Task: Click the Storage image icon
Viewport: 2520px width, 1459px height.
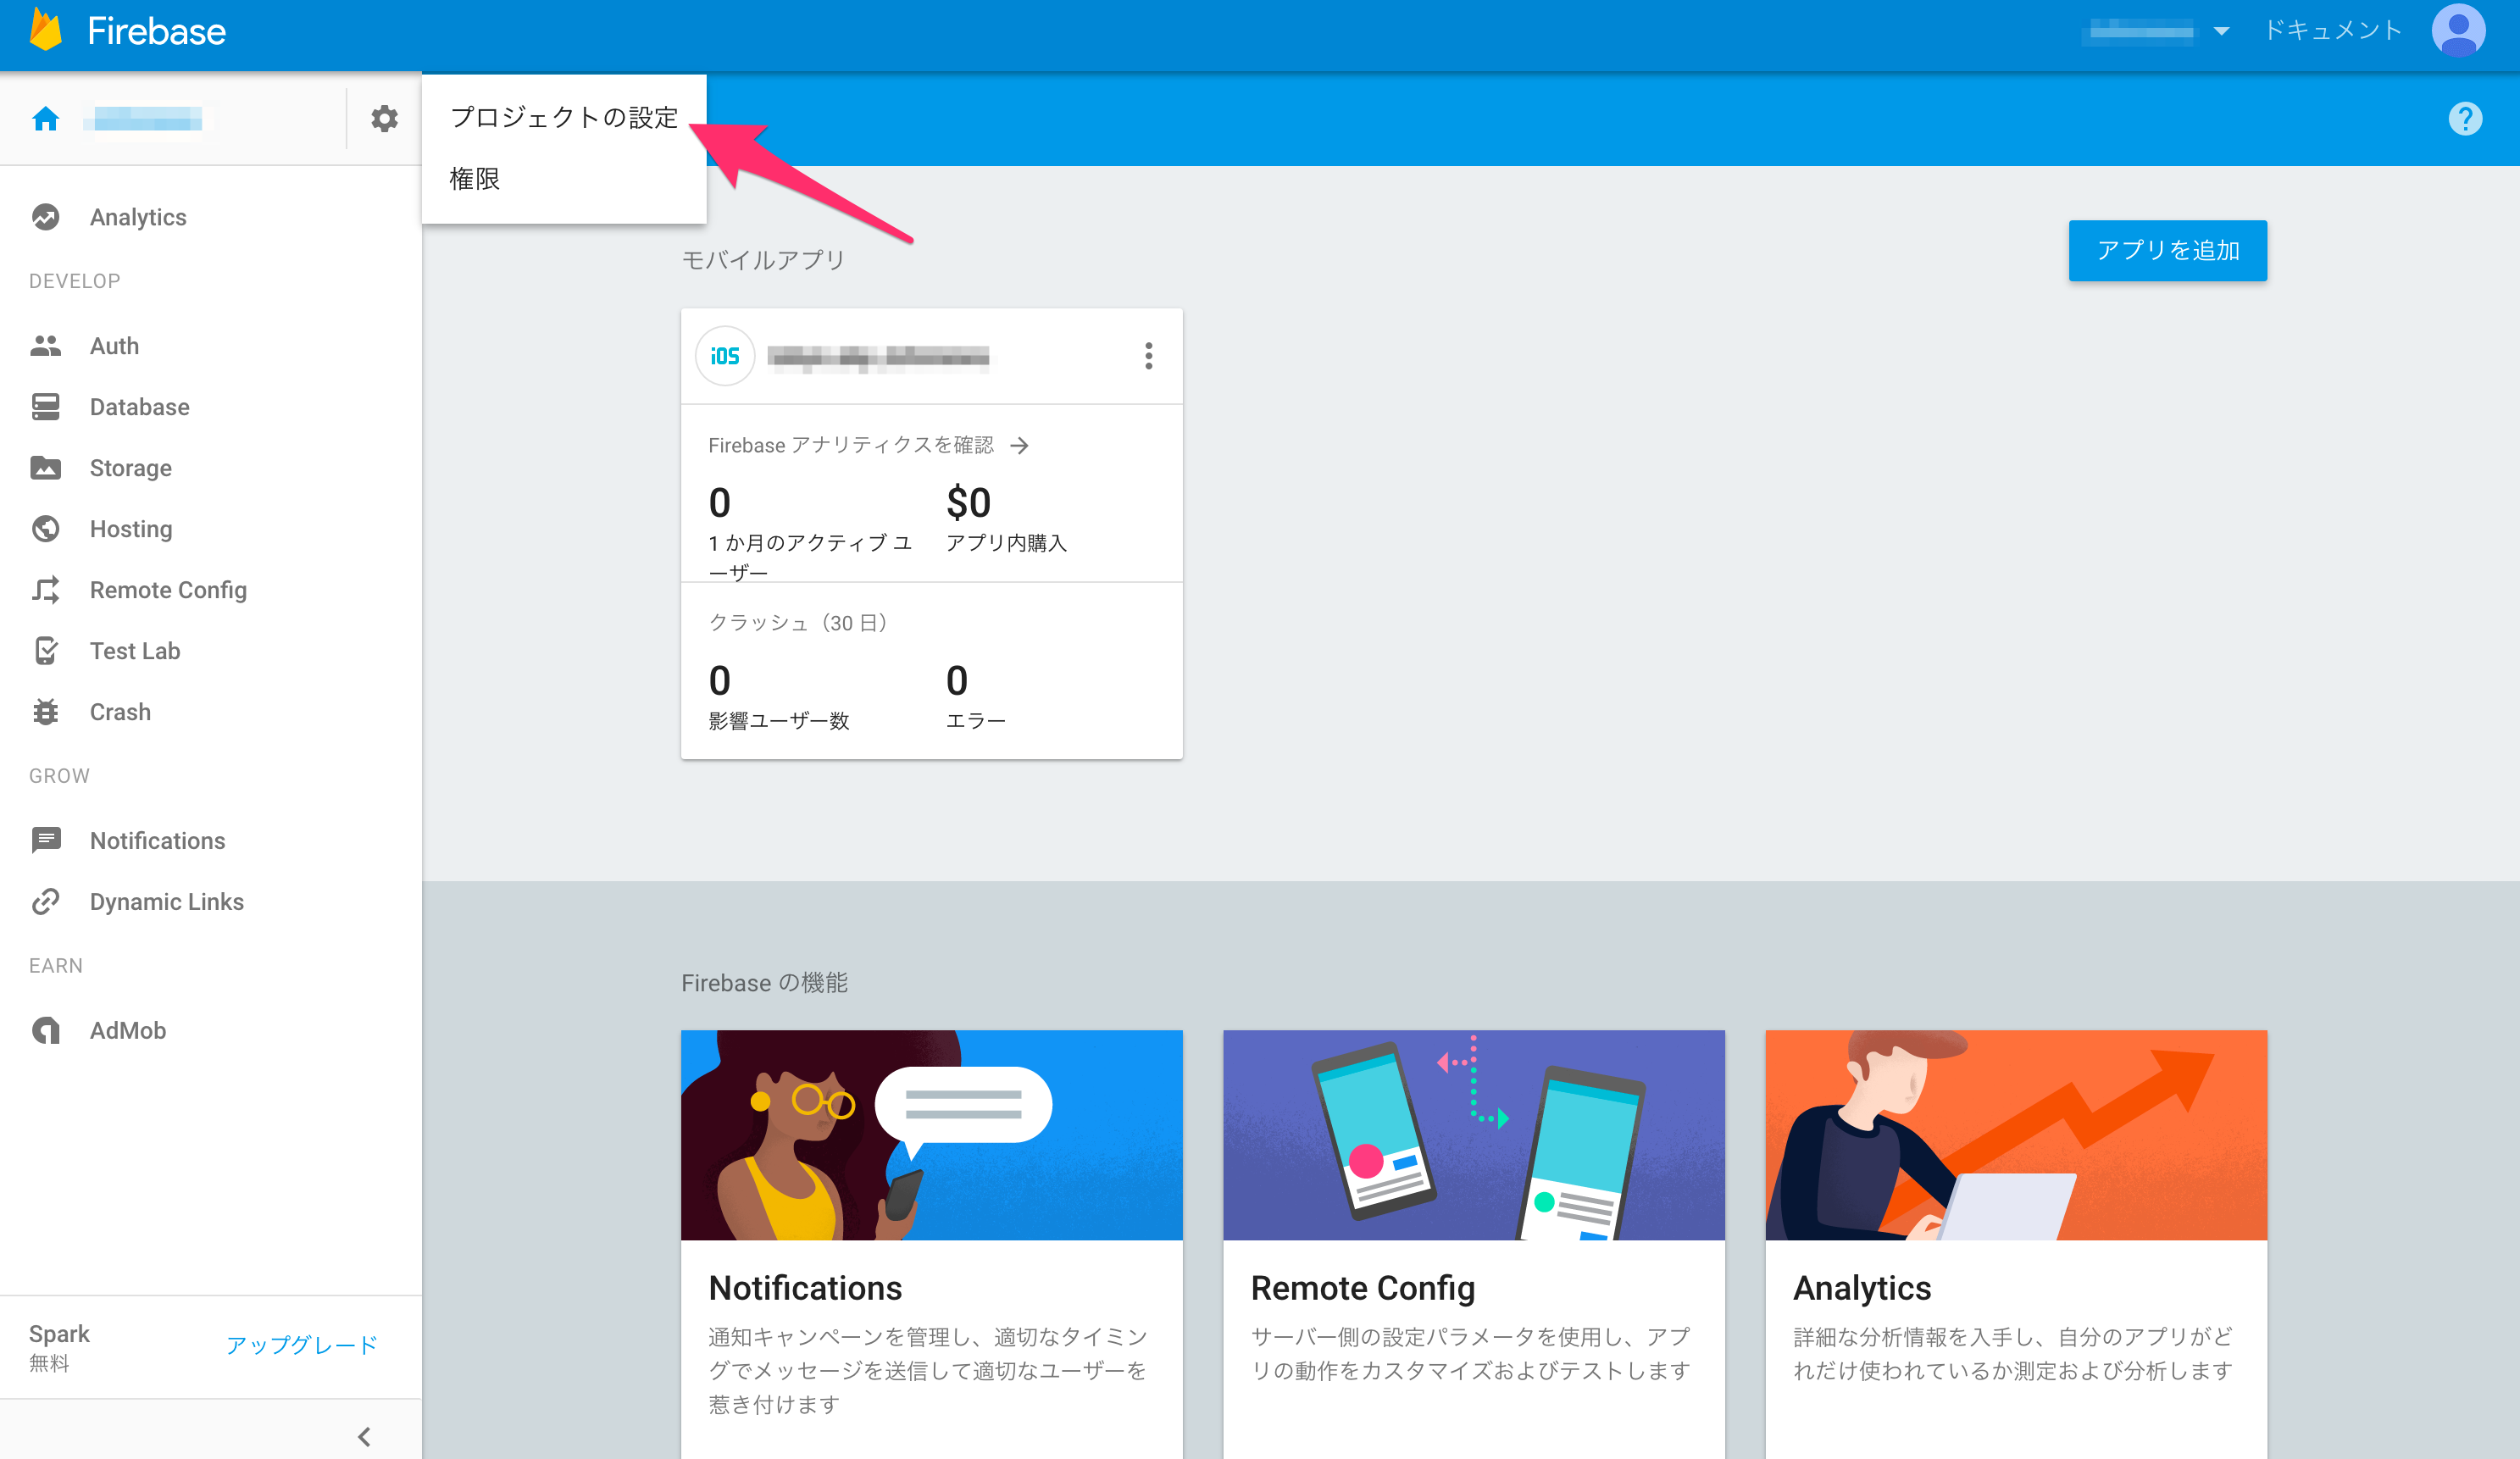Action: coord(46,468)
